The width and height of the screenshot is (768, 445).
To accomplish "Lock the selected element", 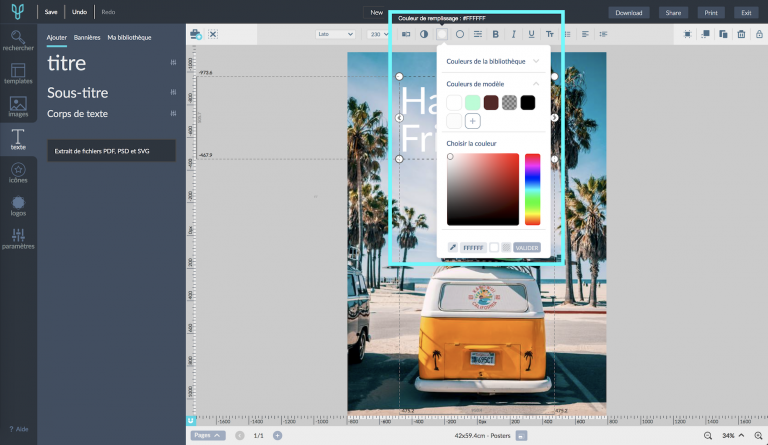I will pyautogui.click(x=758, y=34).
